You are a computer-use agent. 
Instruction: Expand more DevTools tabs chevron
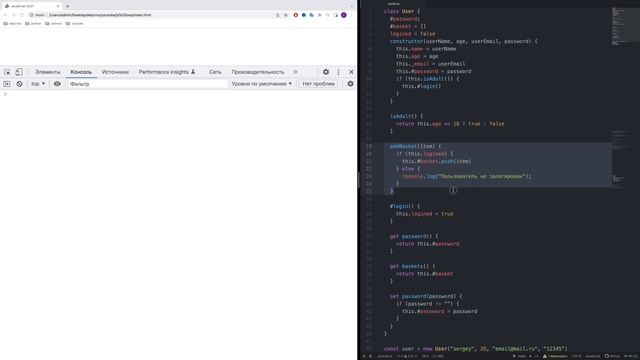296,72
